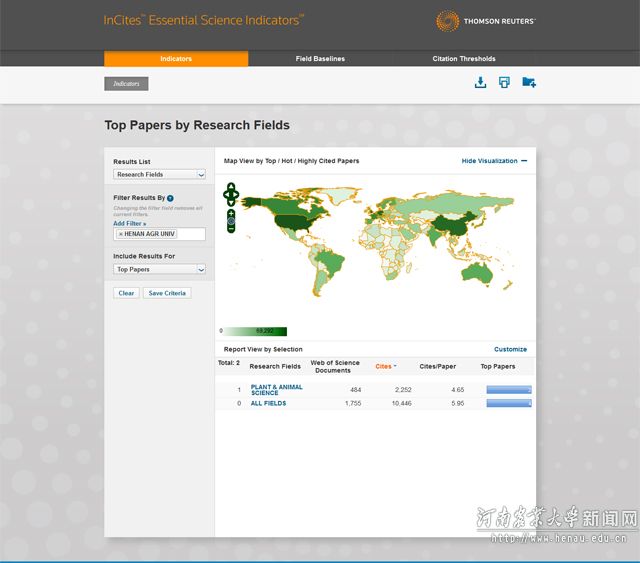
Task: Zoom in on the map
Action: pos(231,214)
